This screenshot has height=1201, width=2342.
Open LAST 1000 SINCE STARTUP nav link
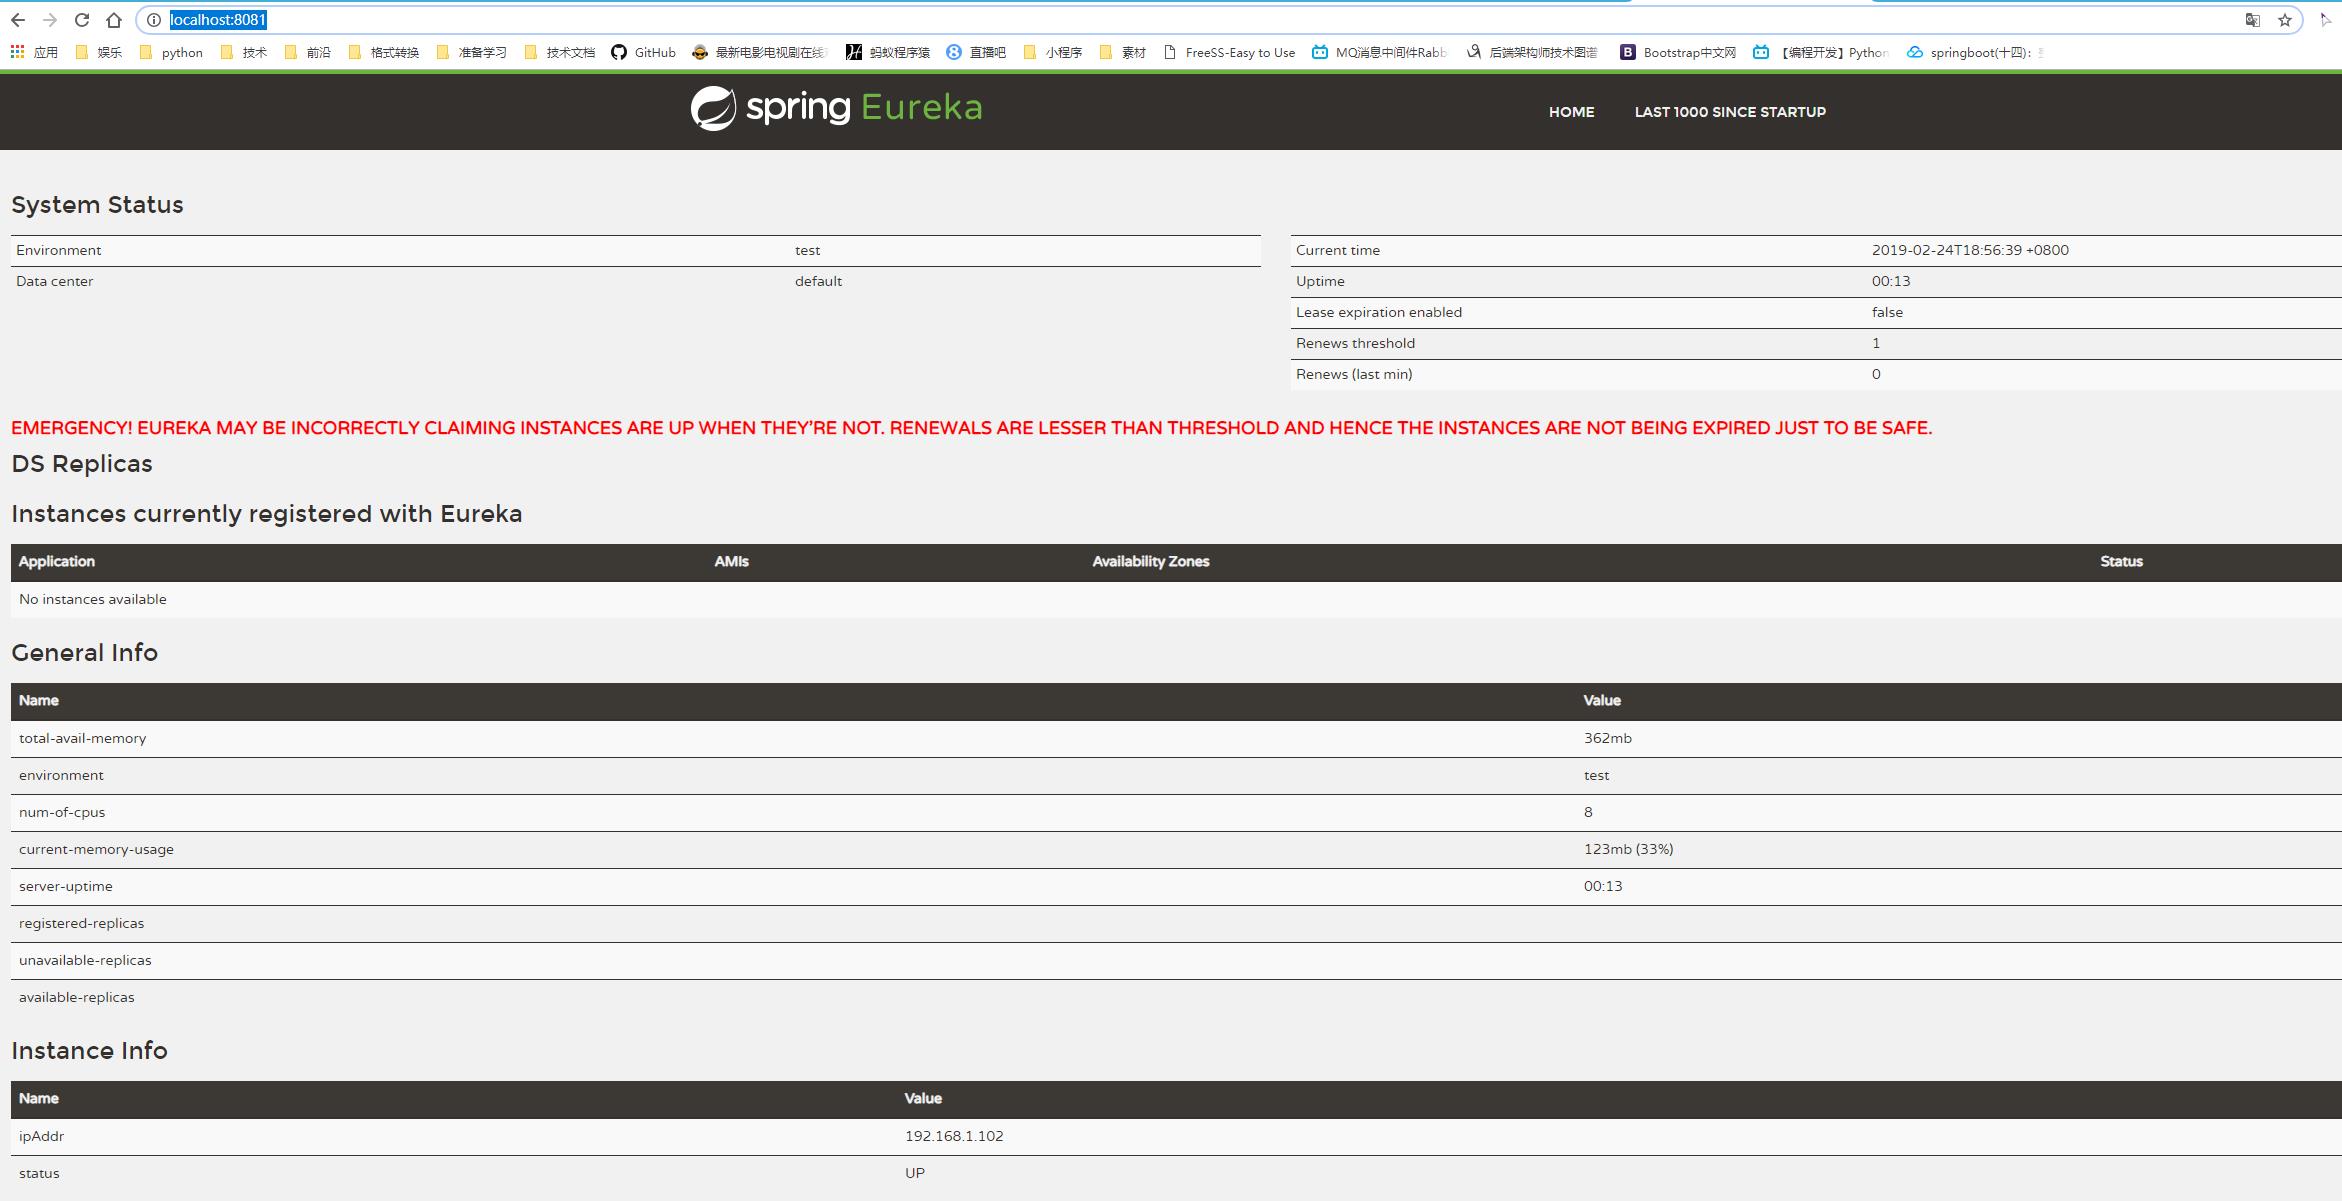click(x=1730, y=112)
